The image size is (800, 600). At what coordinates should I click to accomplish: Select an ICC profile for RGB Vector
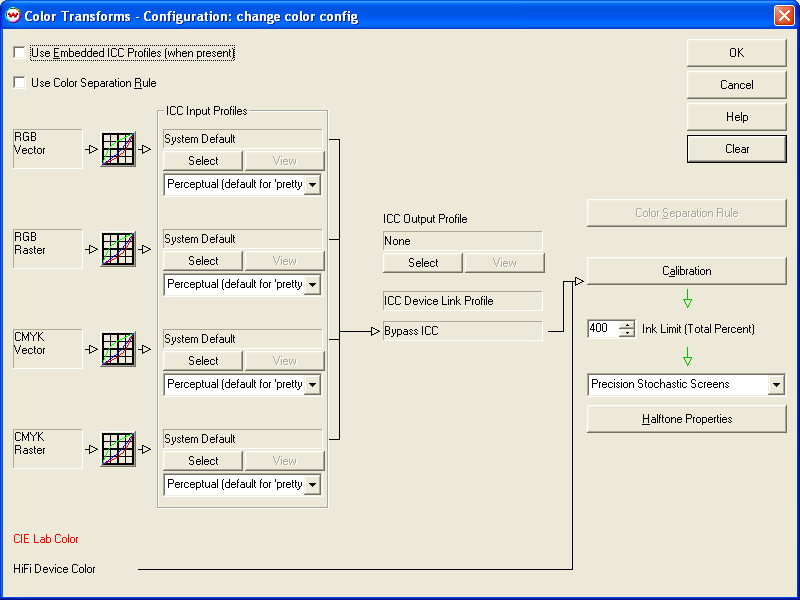pyautogui.click(x=203, y=161)
